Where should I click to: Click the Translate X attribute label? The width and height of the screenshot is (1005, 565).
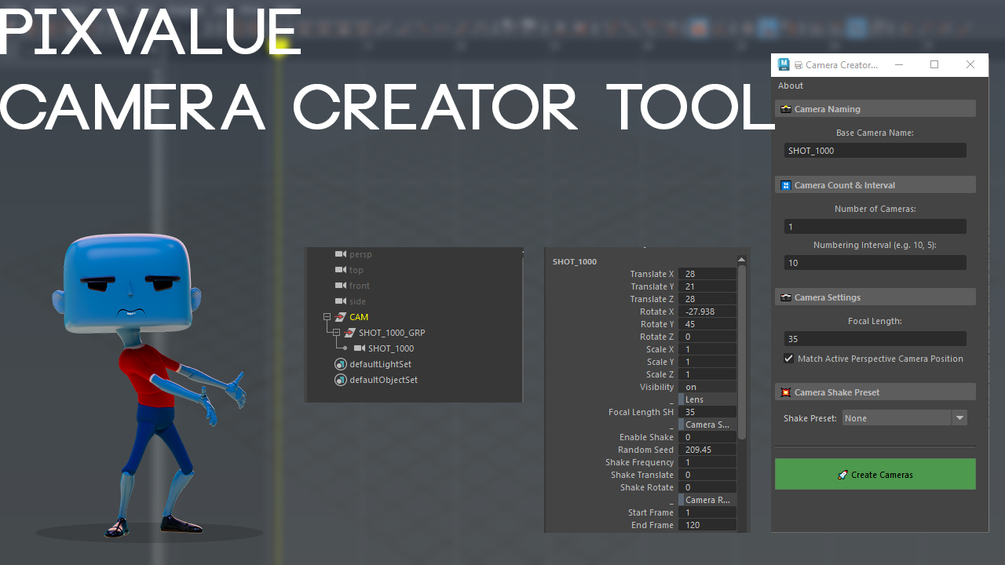[x=651, y=274]
